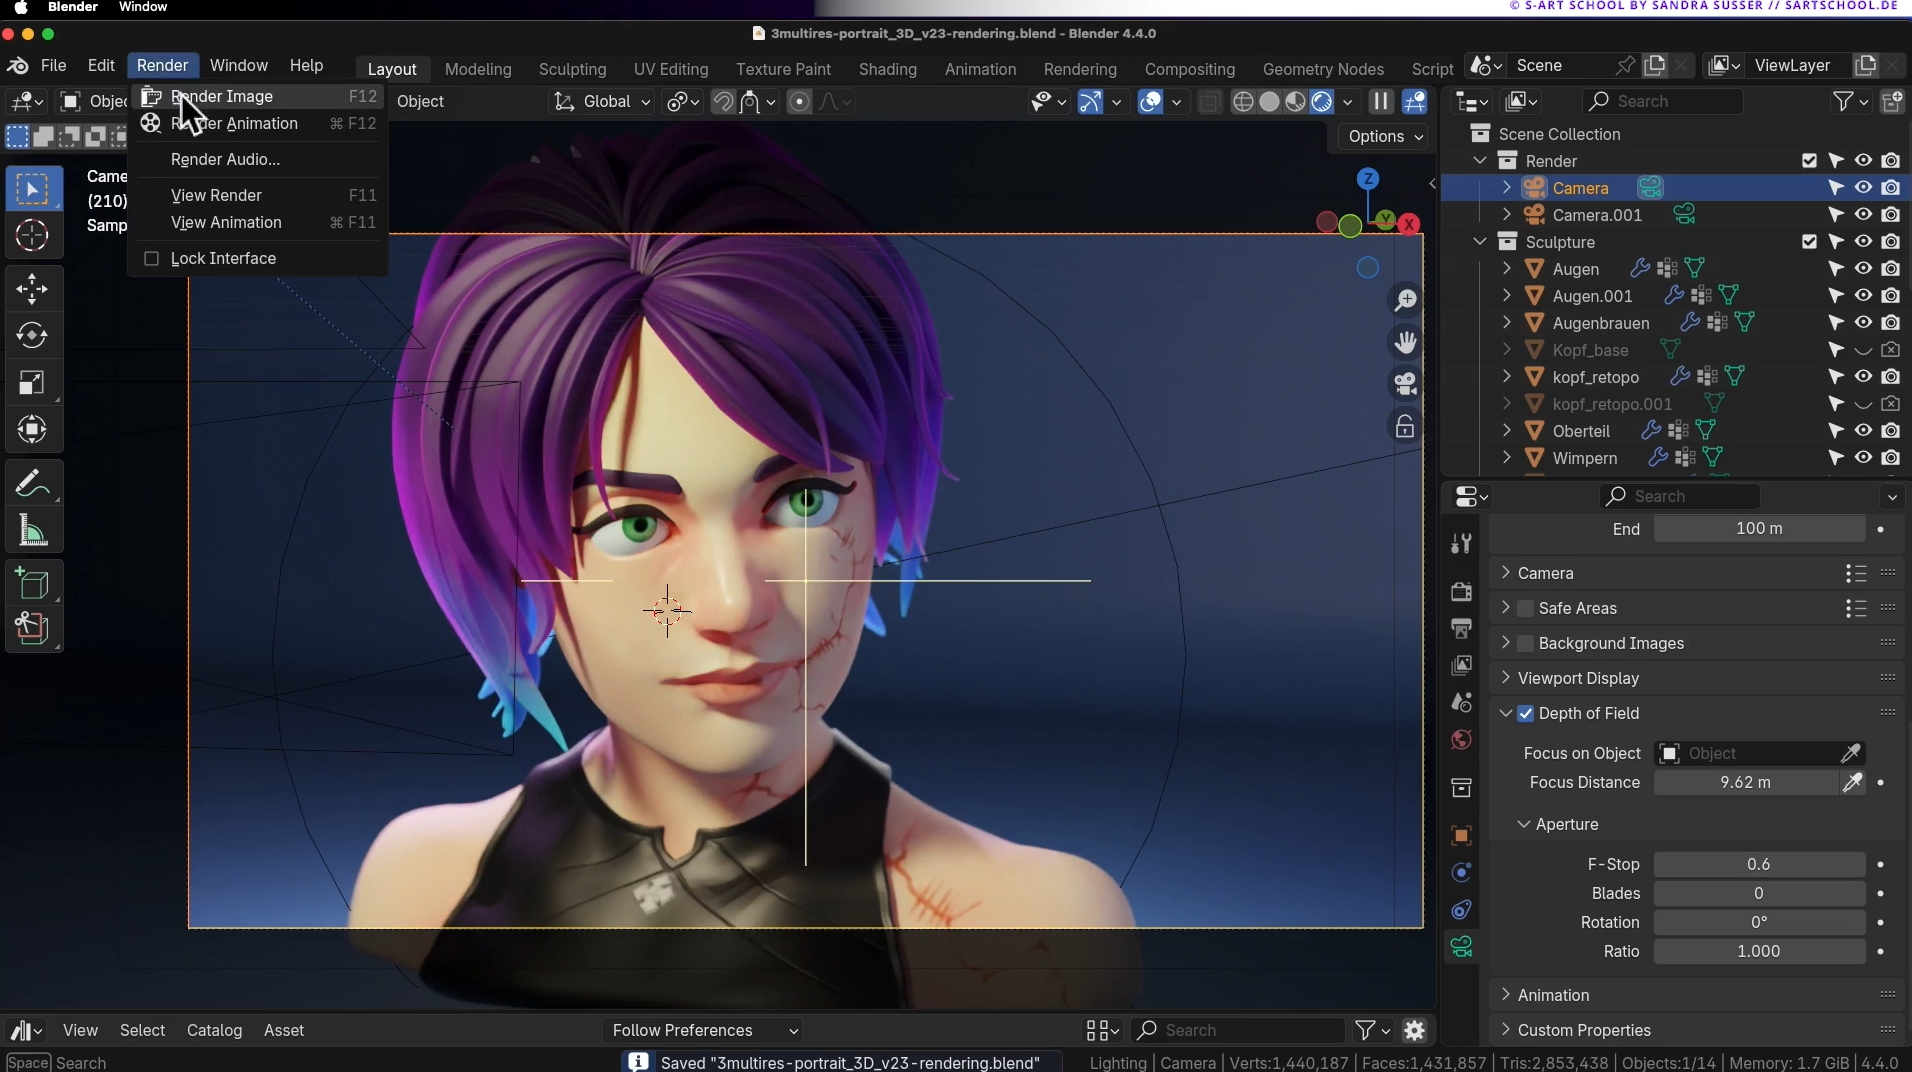
Task: Choose Render Image from Render menu
Action: coord(258,96)
